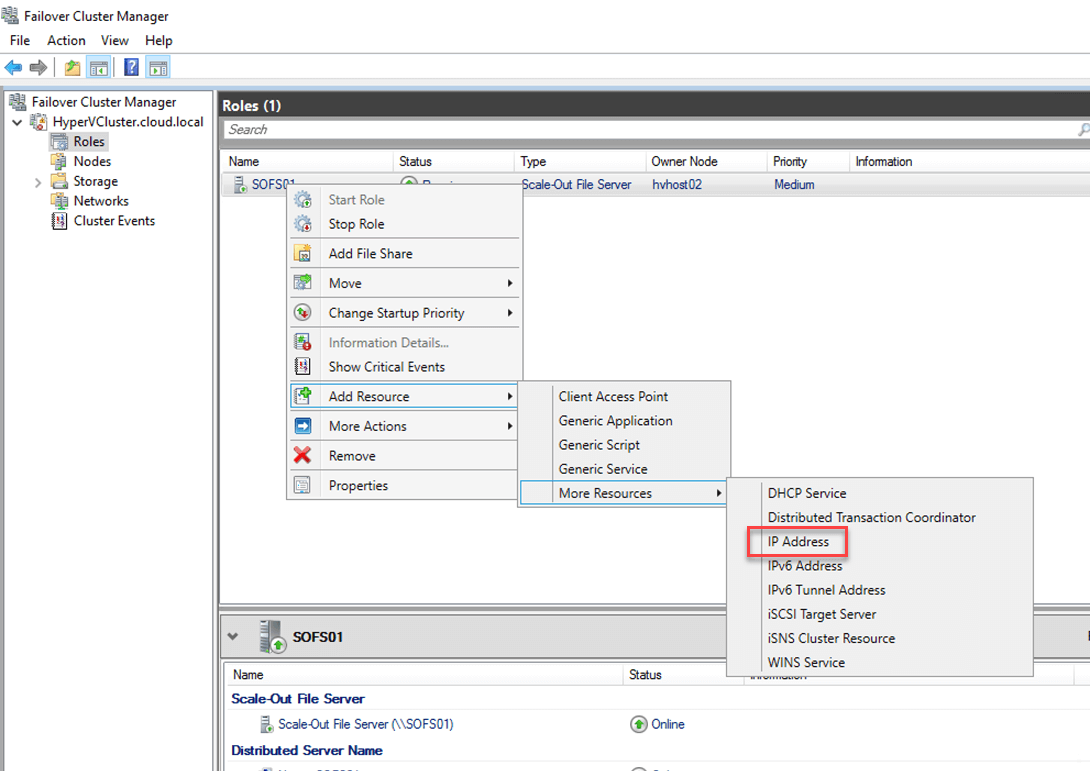
Task: Sort by the Priority column header
Action: tap(808, 161)
